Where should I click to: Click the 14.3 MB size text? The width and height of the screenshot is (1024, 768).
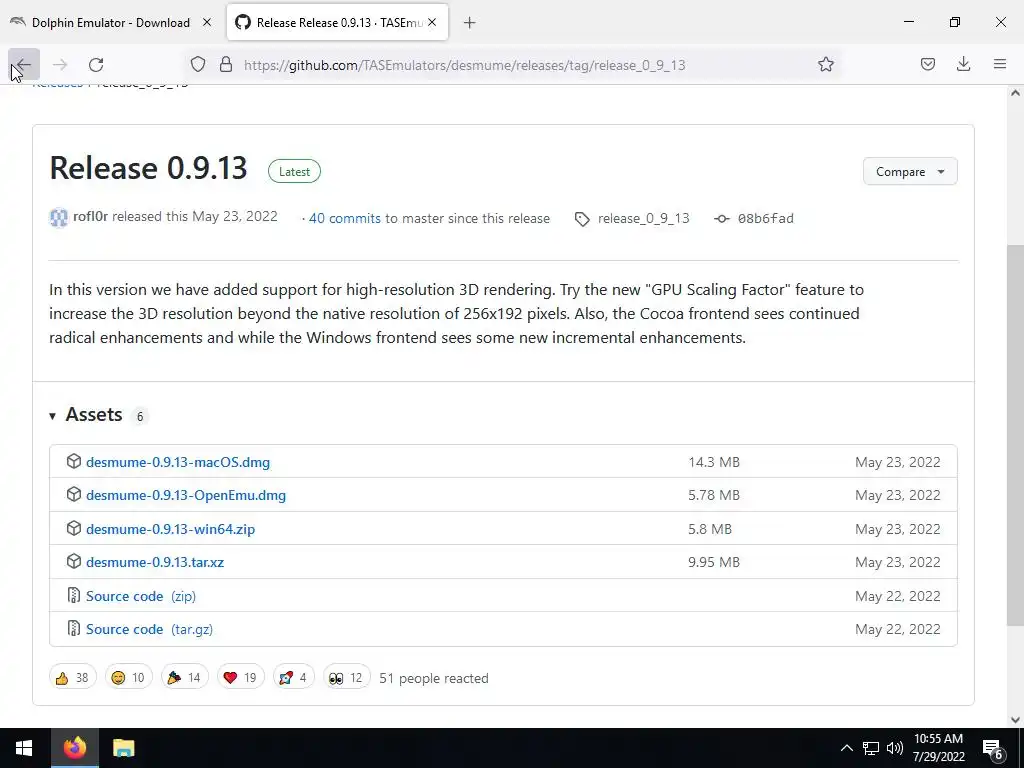click(x=714, y=462)
